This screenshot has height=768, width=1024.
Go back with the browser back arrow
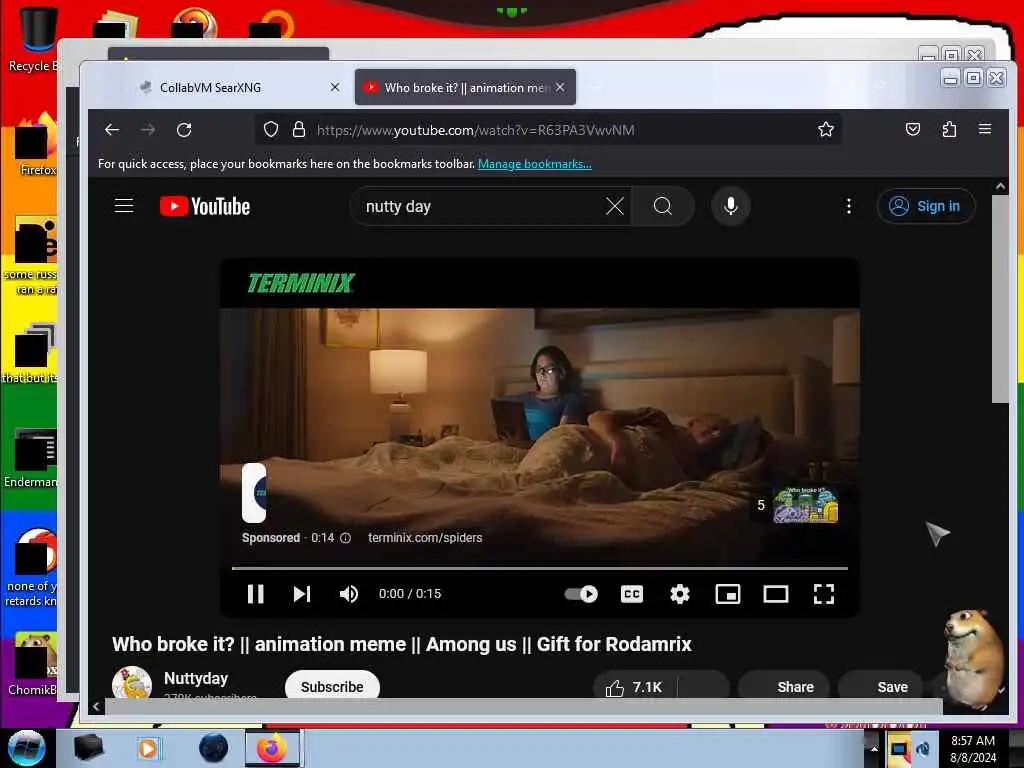(x=112, y=129)
